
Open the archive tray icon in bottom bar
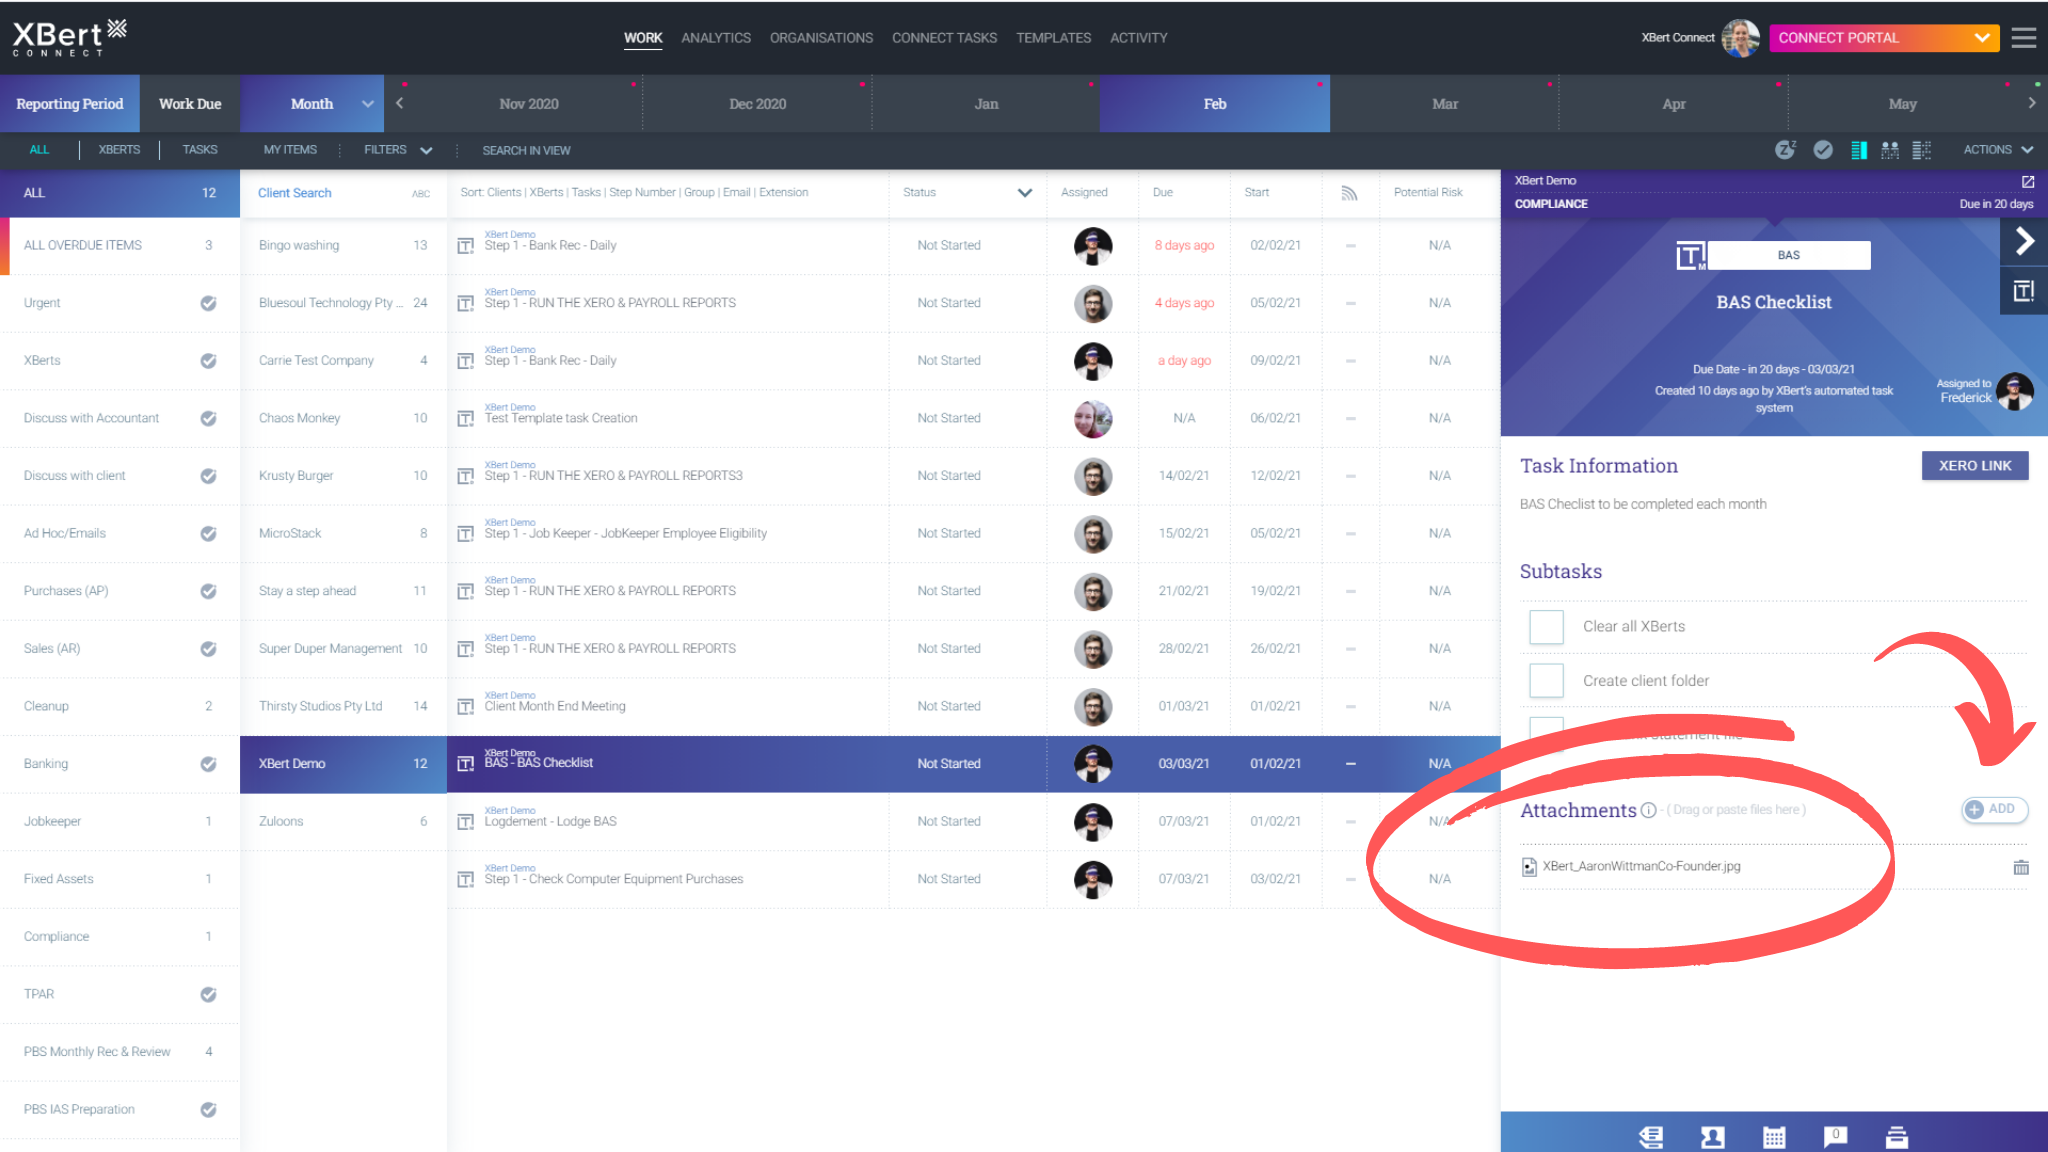tap(1897, 1137)
